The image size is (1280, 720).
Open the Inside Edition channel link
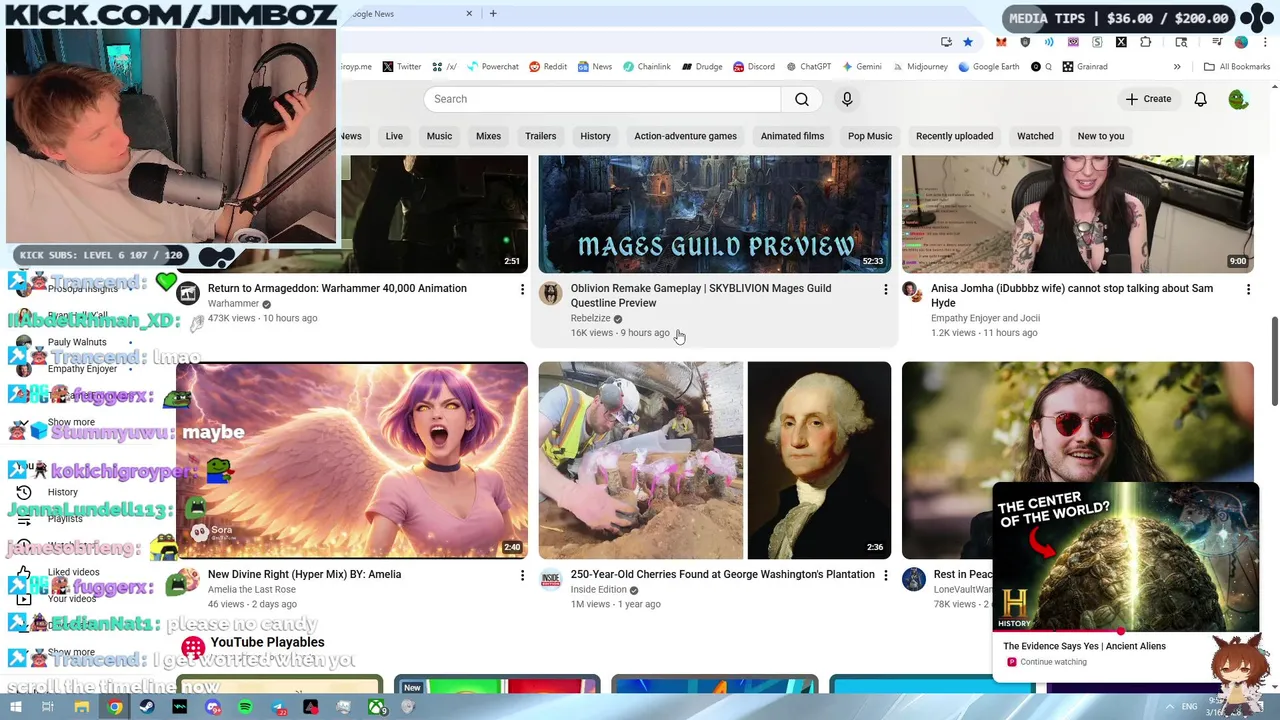598,590
